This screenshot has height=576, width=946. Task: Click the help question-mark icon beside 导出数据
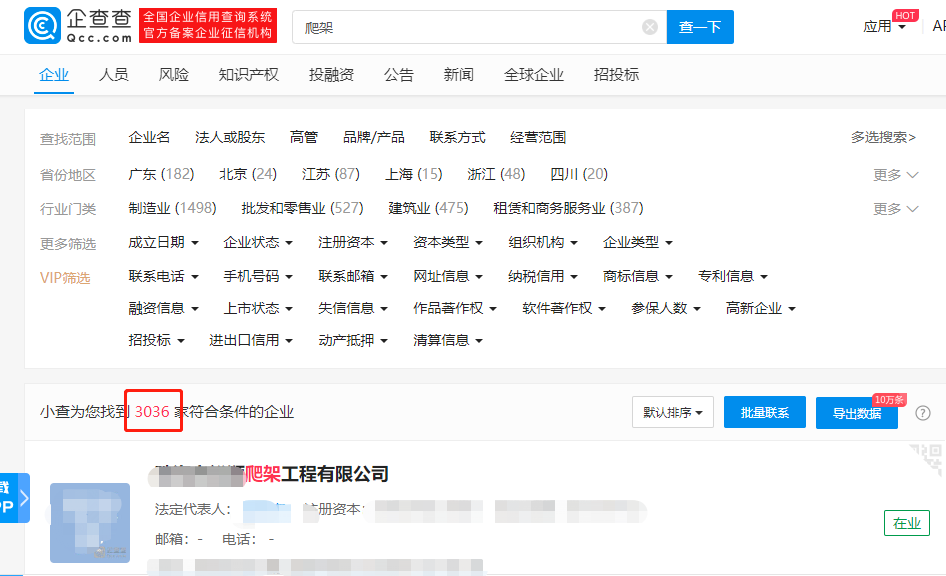[922, 412]
